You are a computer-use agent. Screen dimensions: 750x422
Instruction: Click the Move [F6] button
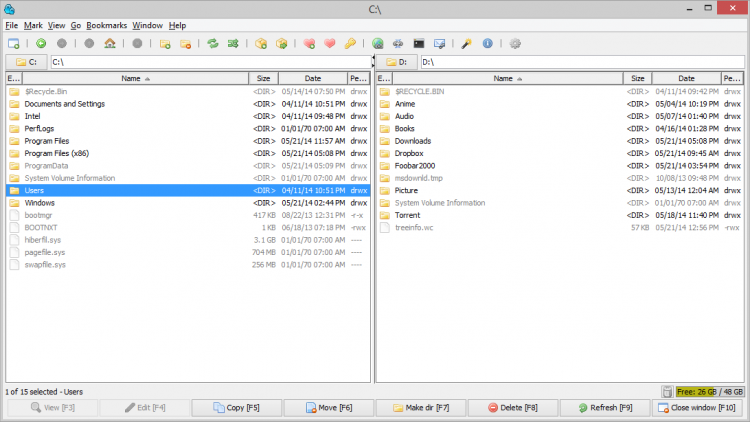point(329,408)
